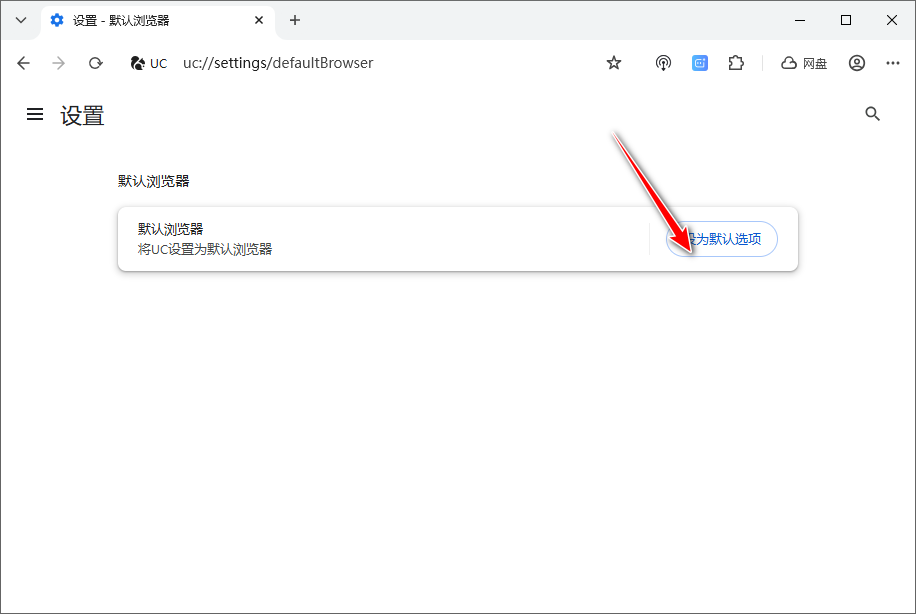Screen dimensions: 916x614
Task: Click the address bar URL field
Action: tap(278, 63)
